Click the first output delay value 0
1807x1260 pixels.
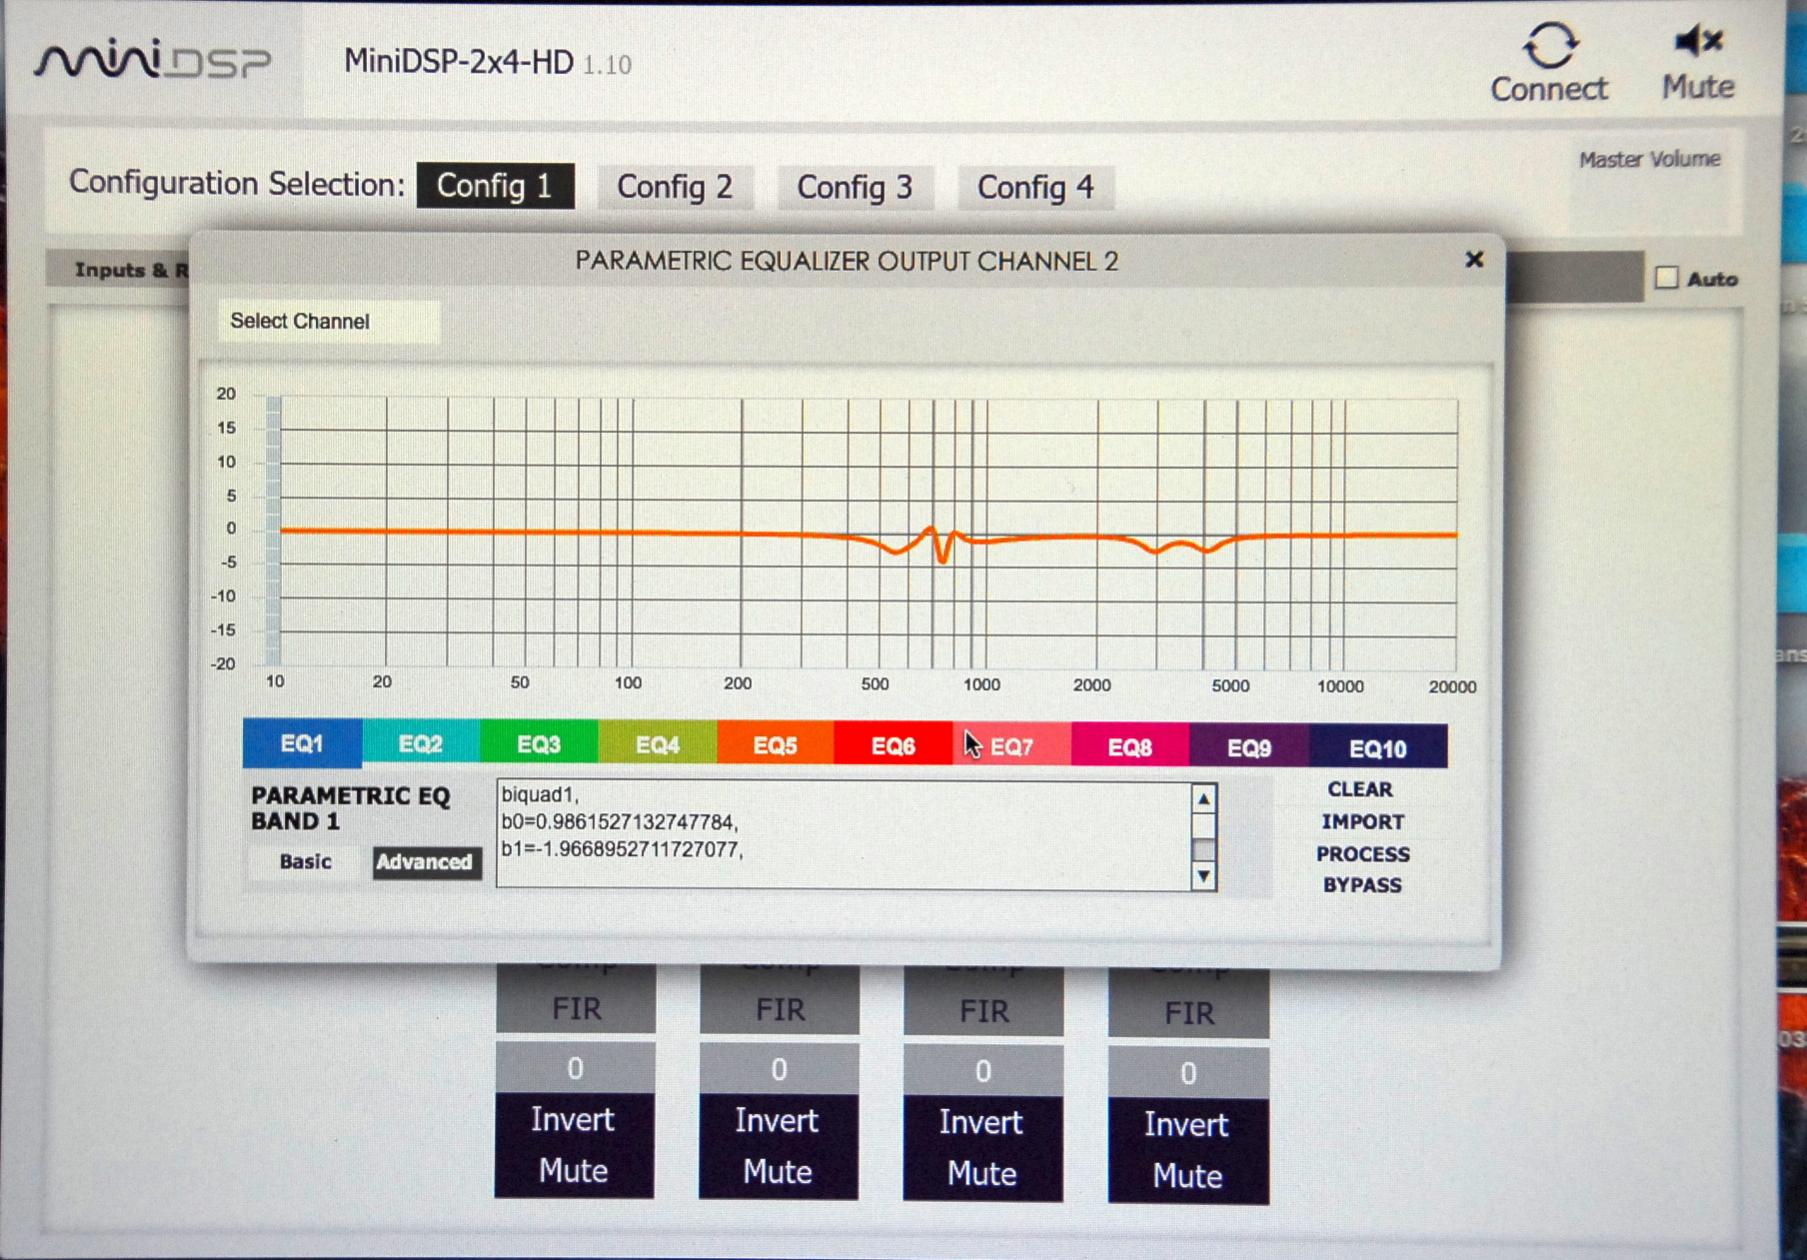point(576,1068)
